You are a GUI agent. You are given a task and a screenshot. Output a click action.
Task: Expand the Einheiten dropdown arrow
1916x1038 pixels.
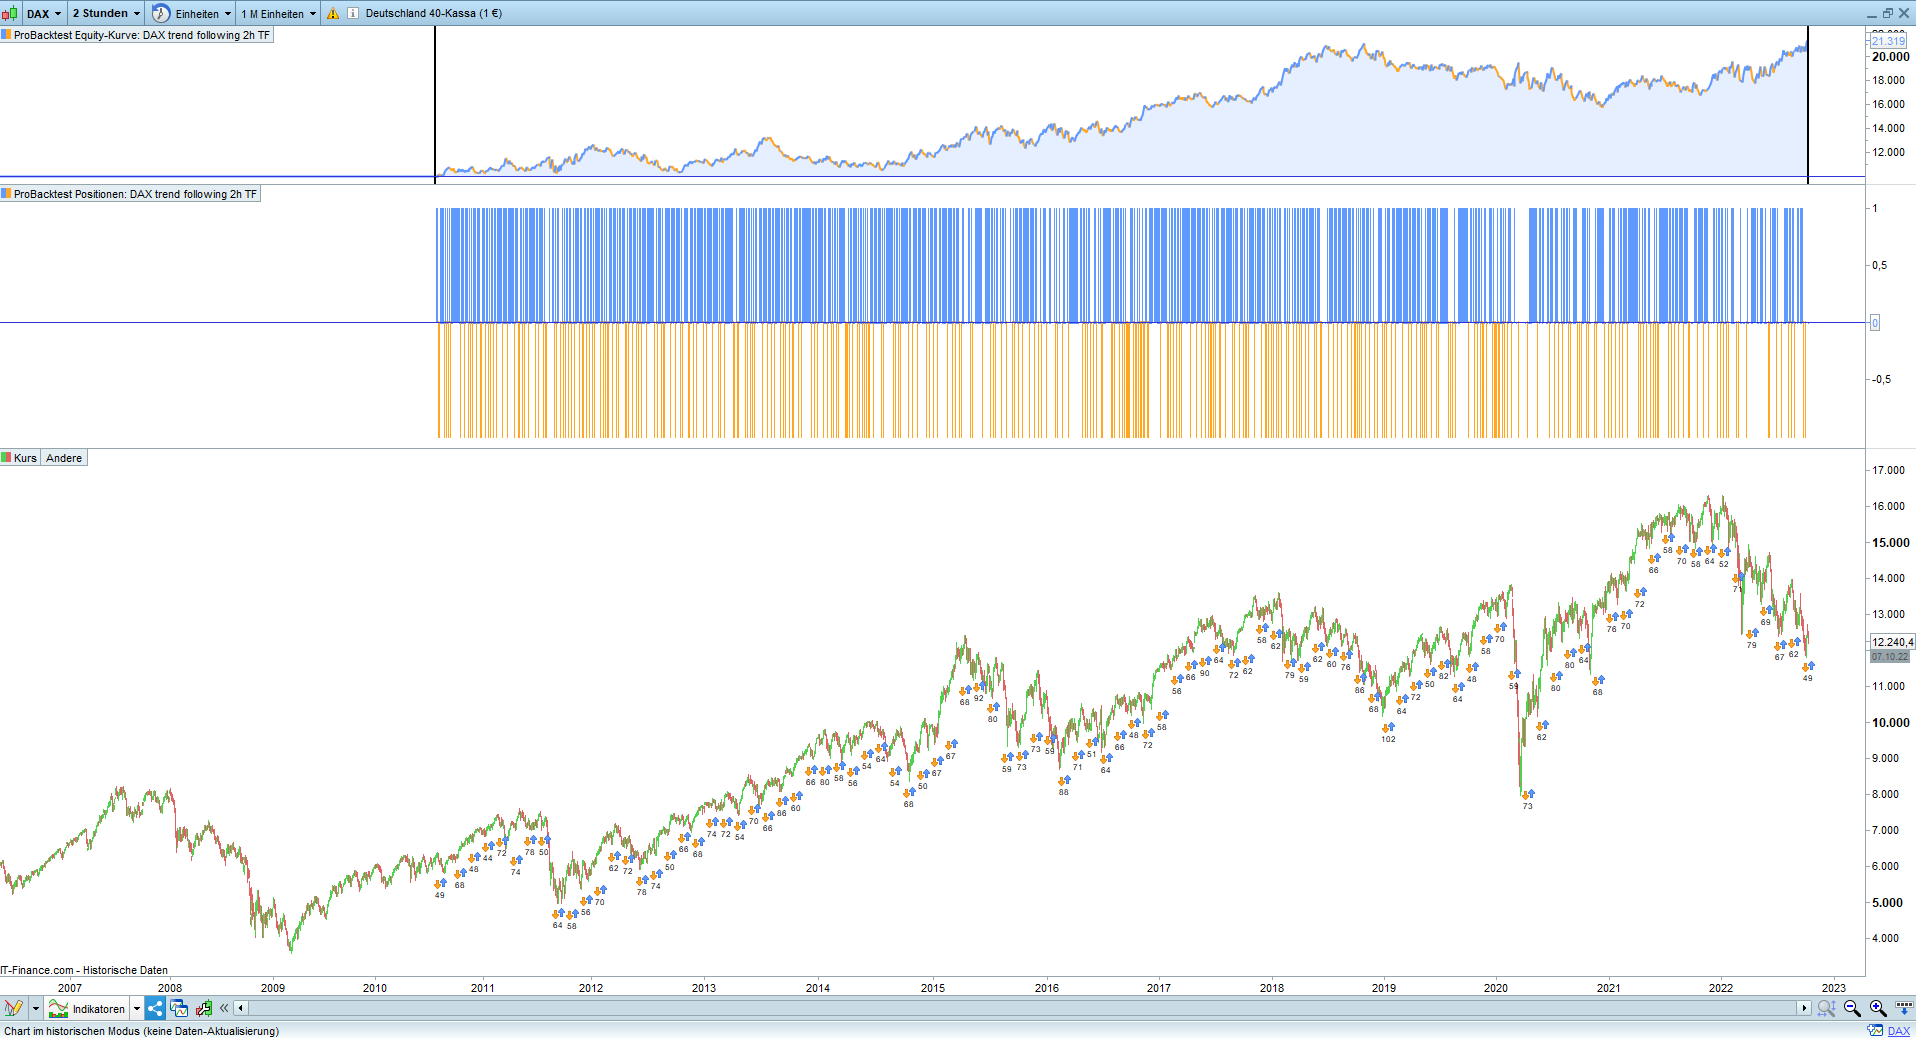pos(228,14)
